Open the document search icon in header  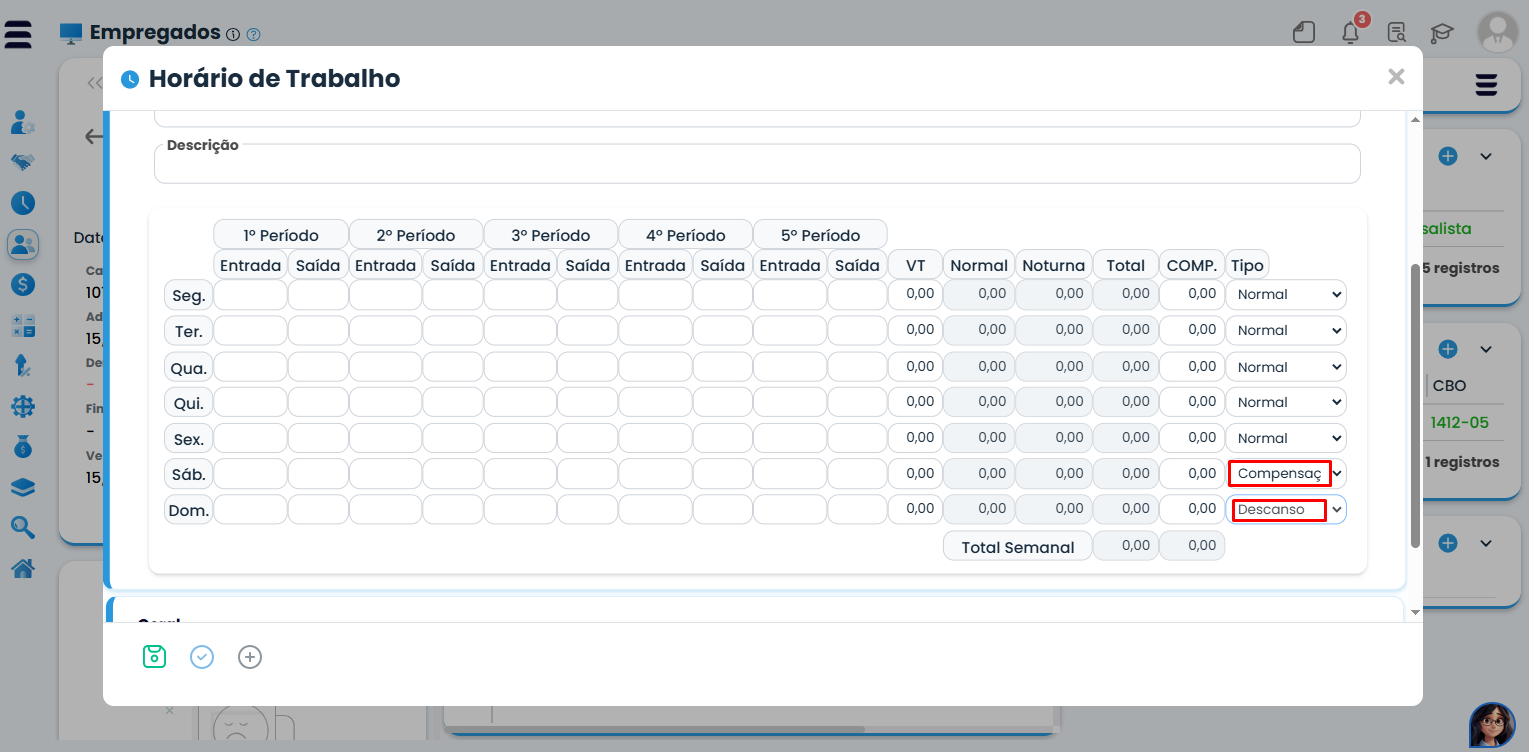[1397, 33]
